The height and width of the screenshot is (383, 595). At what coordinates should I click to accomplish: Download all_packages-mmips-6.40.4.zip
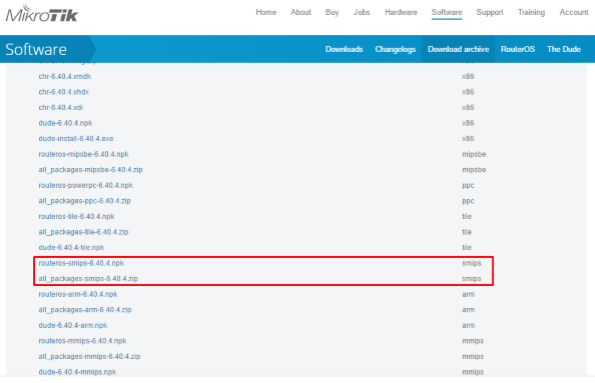[90, 356]
